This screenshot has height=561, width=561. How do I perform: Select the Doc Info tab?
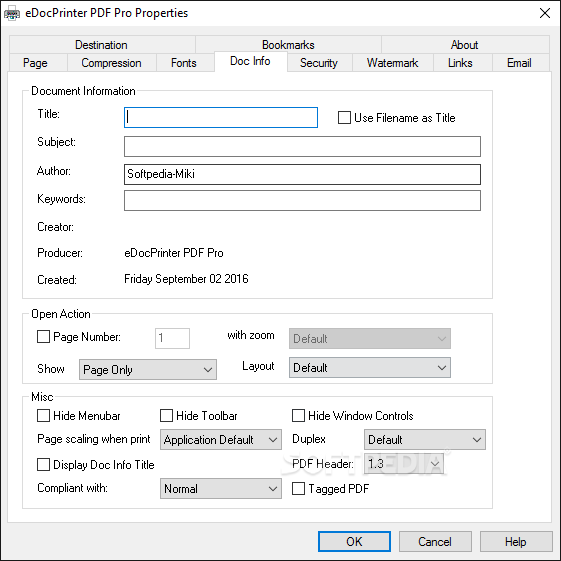coord(250,61)
